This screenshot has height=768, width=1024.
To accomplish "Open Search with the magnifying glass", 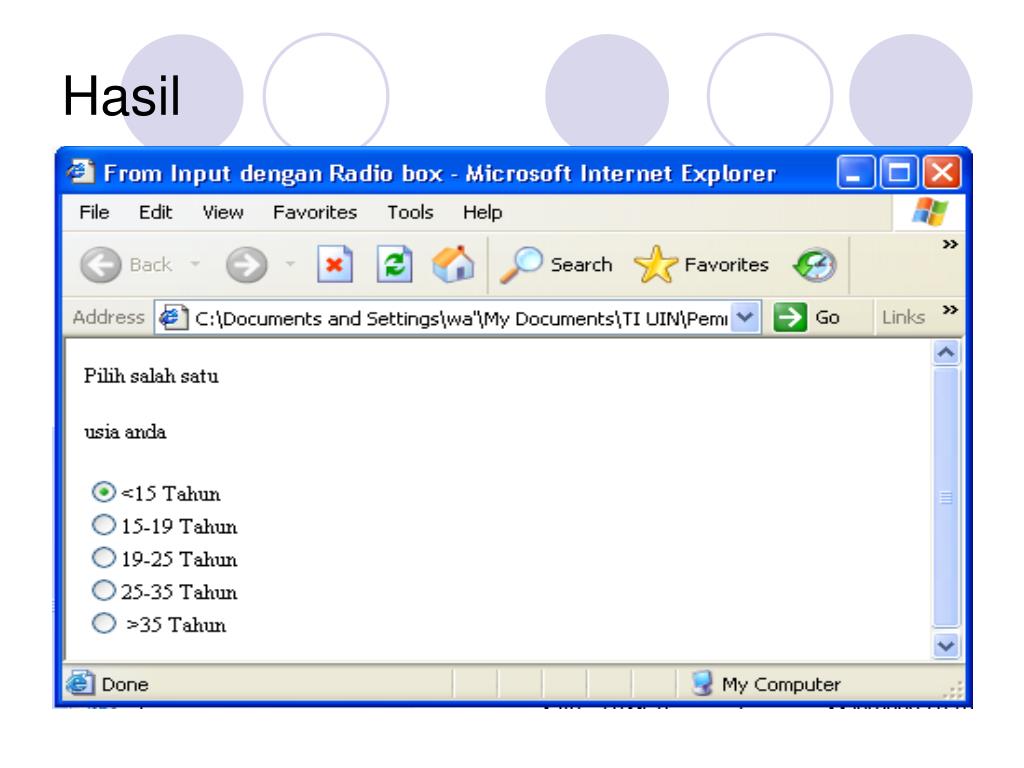I will (x=520, y=264).
